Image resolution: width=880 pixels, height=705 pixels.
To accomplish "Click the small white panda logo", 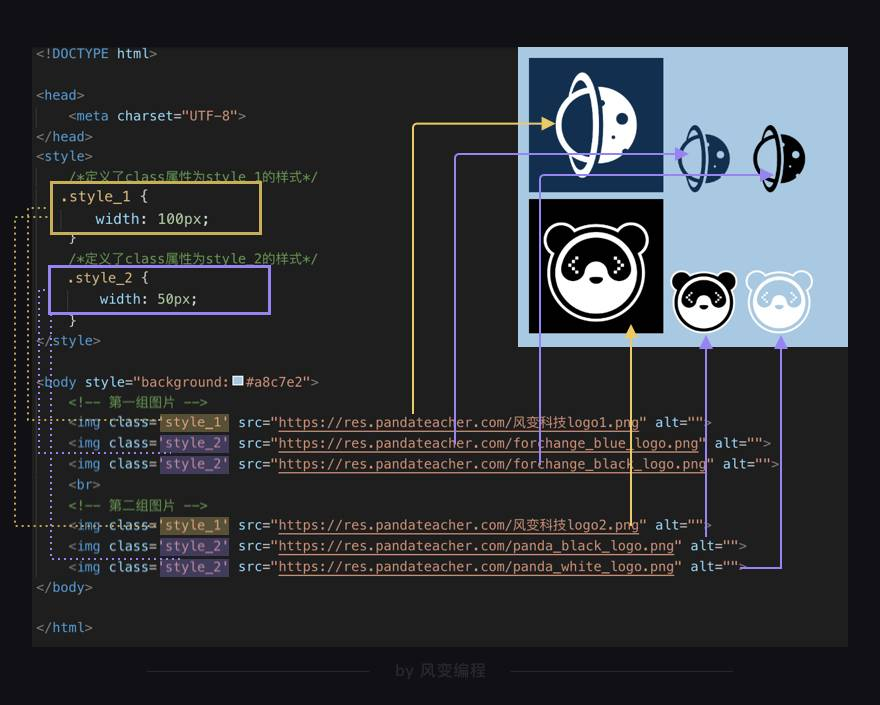I will [779, 301].
